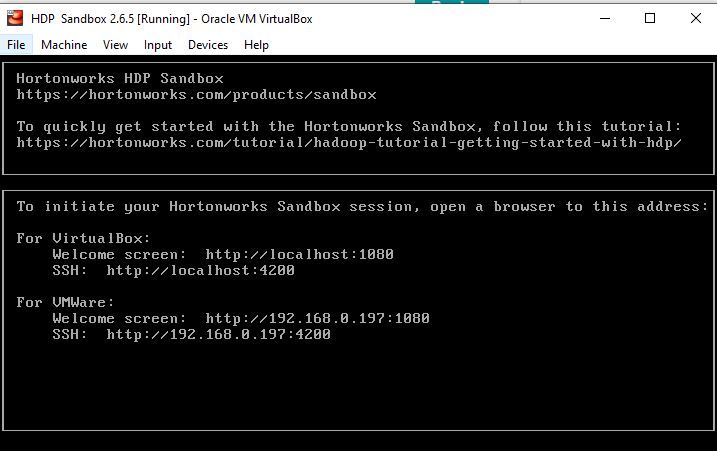
Task: Click the 'Hortonworks HDP Sandbox' heading text
Action: (120, 79)
